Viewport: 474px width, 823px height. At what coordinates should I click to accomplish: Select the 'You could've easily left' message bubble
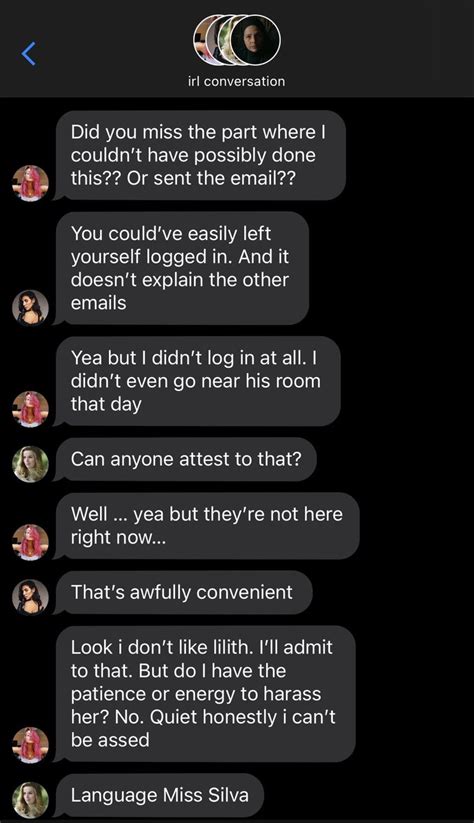point(182,268)
